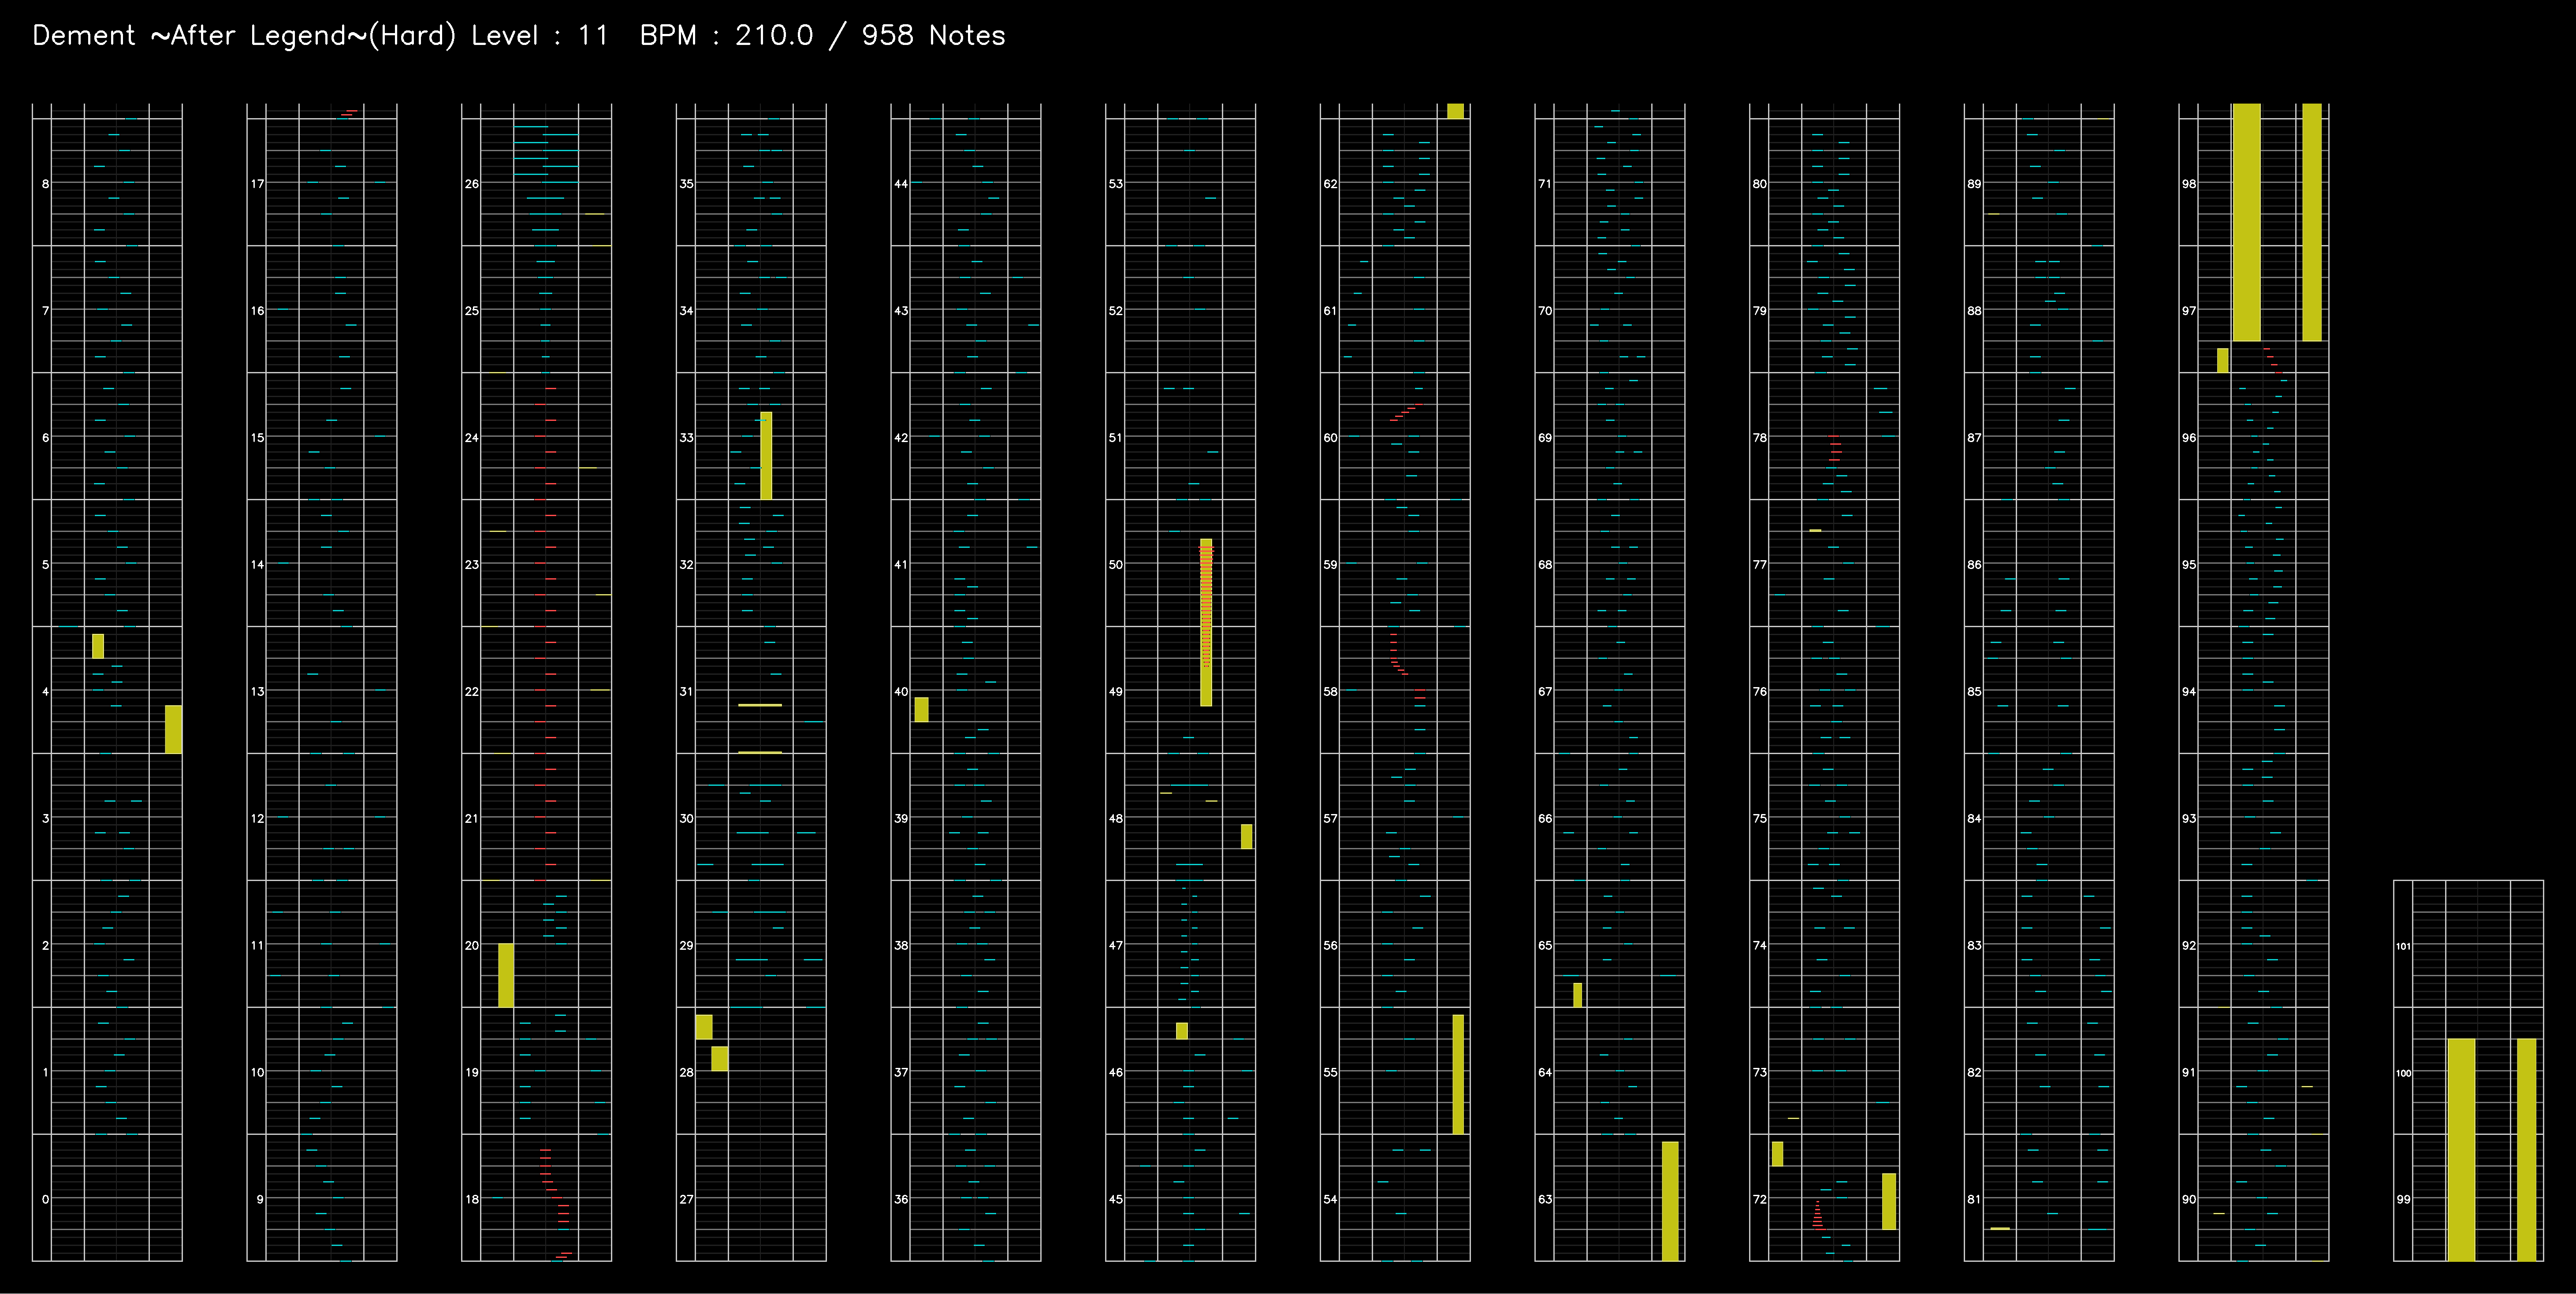Click the right-side yellow hold in measure 72

point(1889,1201)
